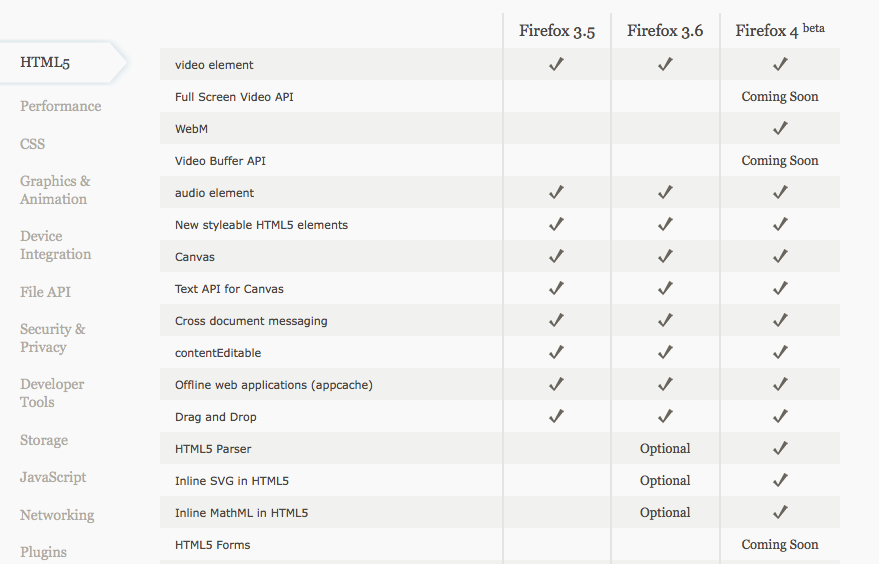Open the File API category
The height and width of the screenshot is (564, 879).
(x=45, y=292)
